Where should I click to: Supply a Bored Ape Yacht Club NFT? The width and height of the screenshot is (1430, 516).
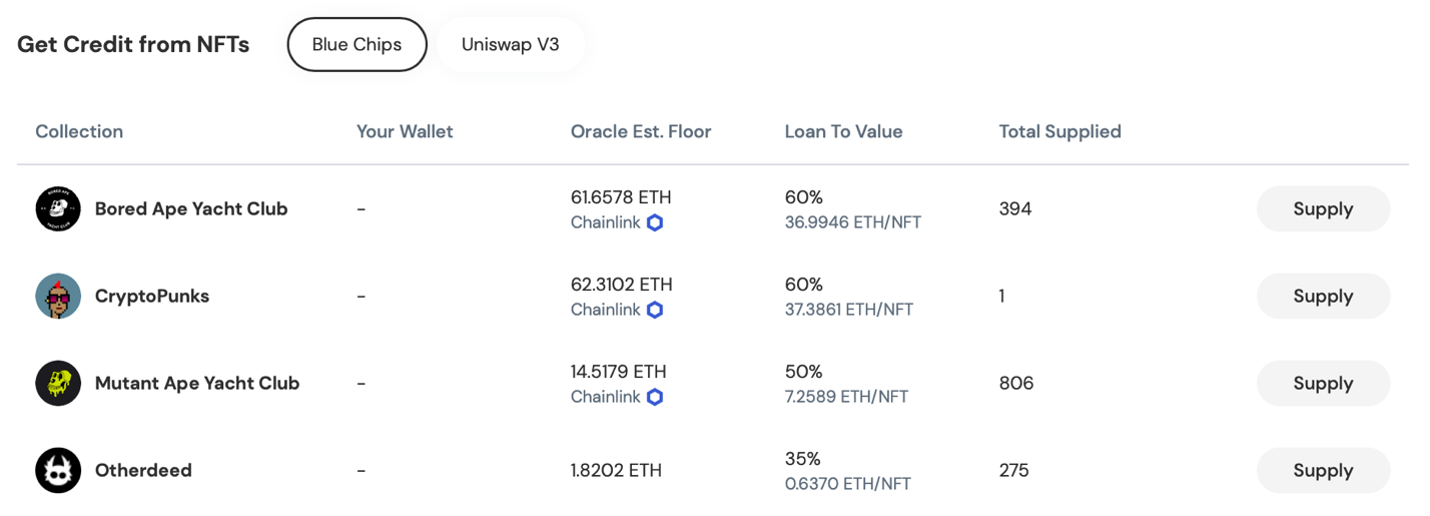1322,209
